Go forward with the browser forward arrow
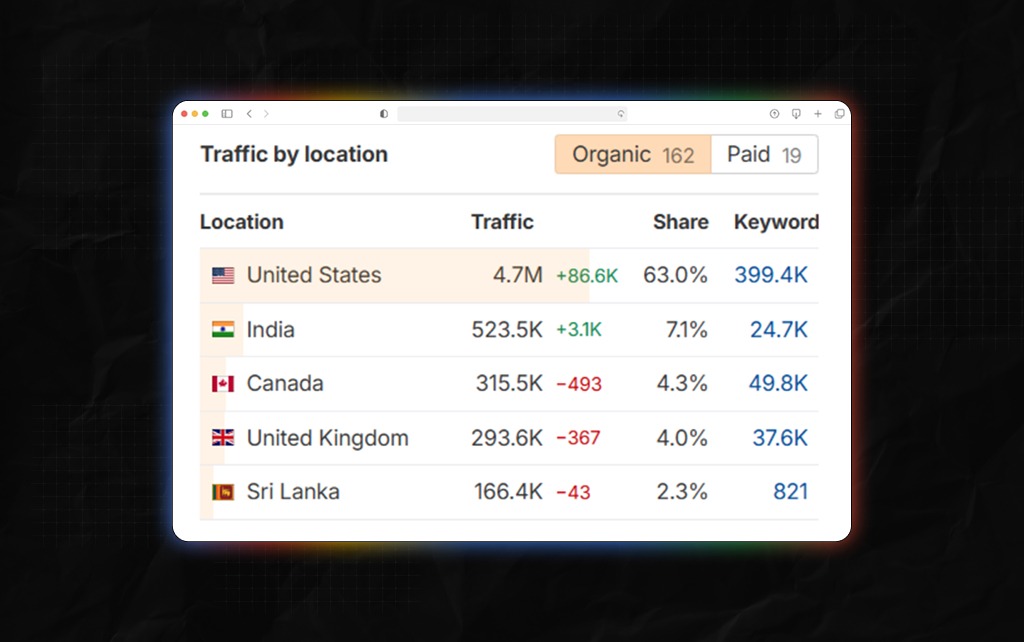This screenshot has height=642, width=1024. pos(266,114)
